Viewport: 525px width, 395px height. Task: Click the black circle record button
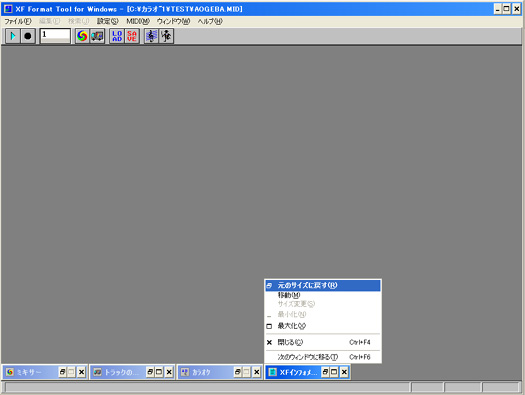[28, 36]
